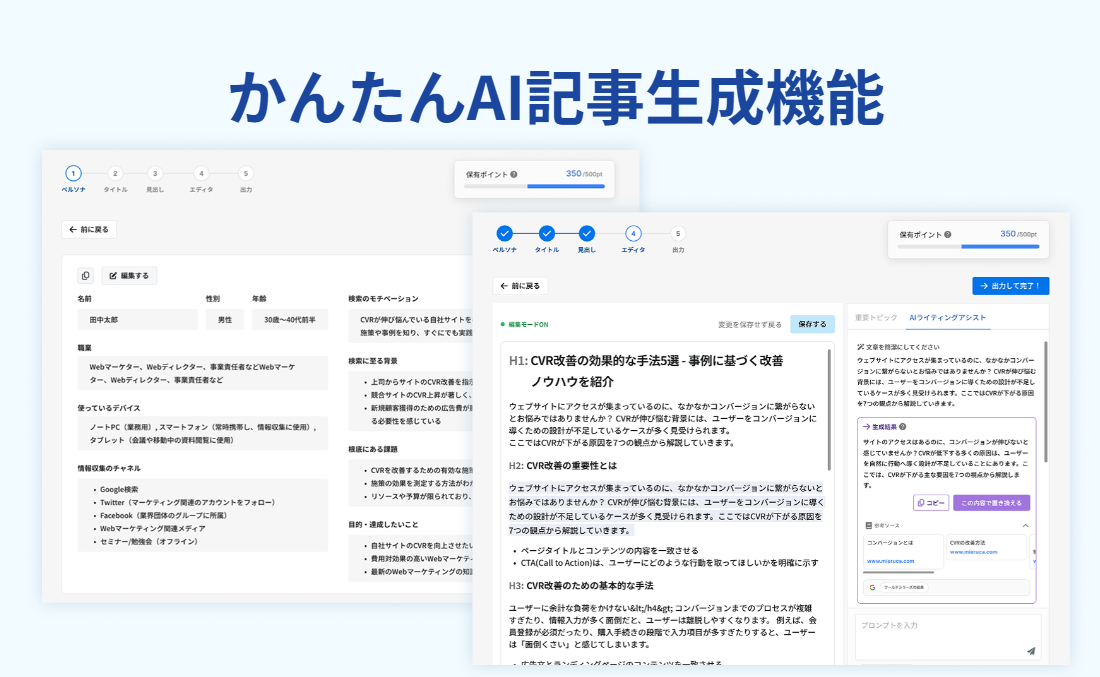Screen dimensions: 1100x677
Task: Click the AI assistant panel vertical scrollbar
Action: (x=1045, y=401)
